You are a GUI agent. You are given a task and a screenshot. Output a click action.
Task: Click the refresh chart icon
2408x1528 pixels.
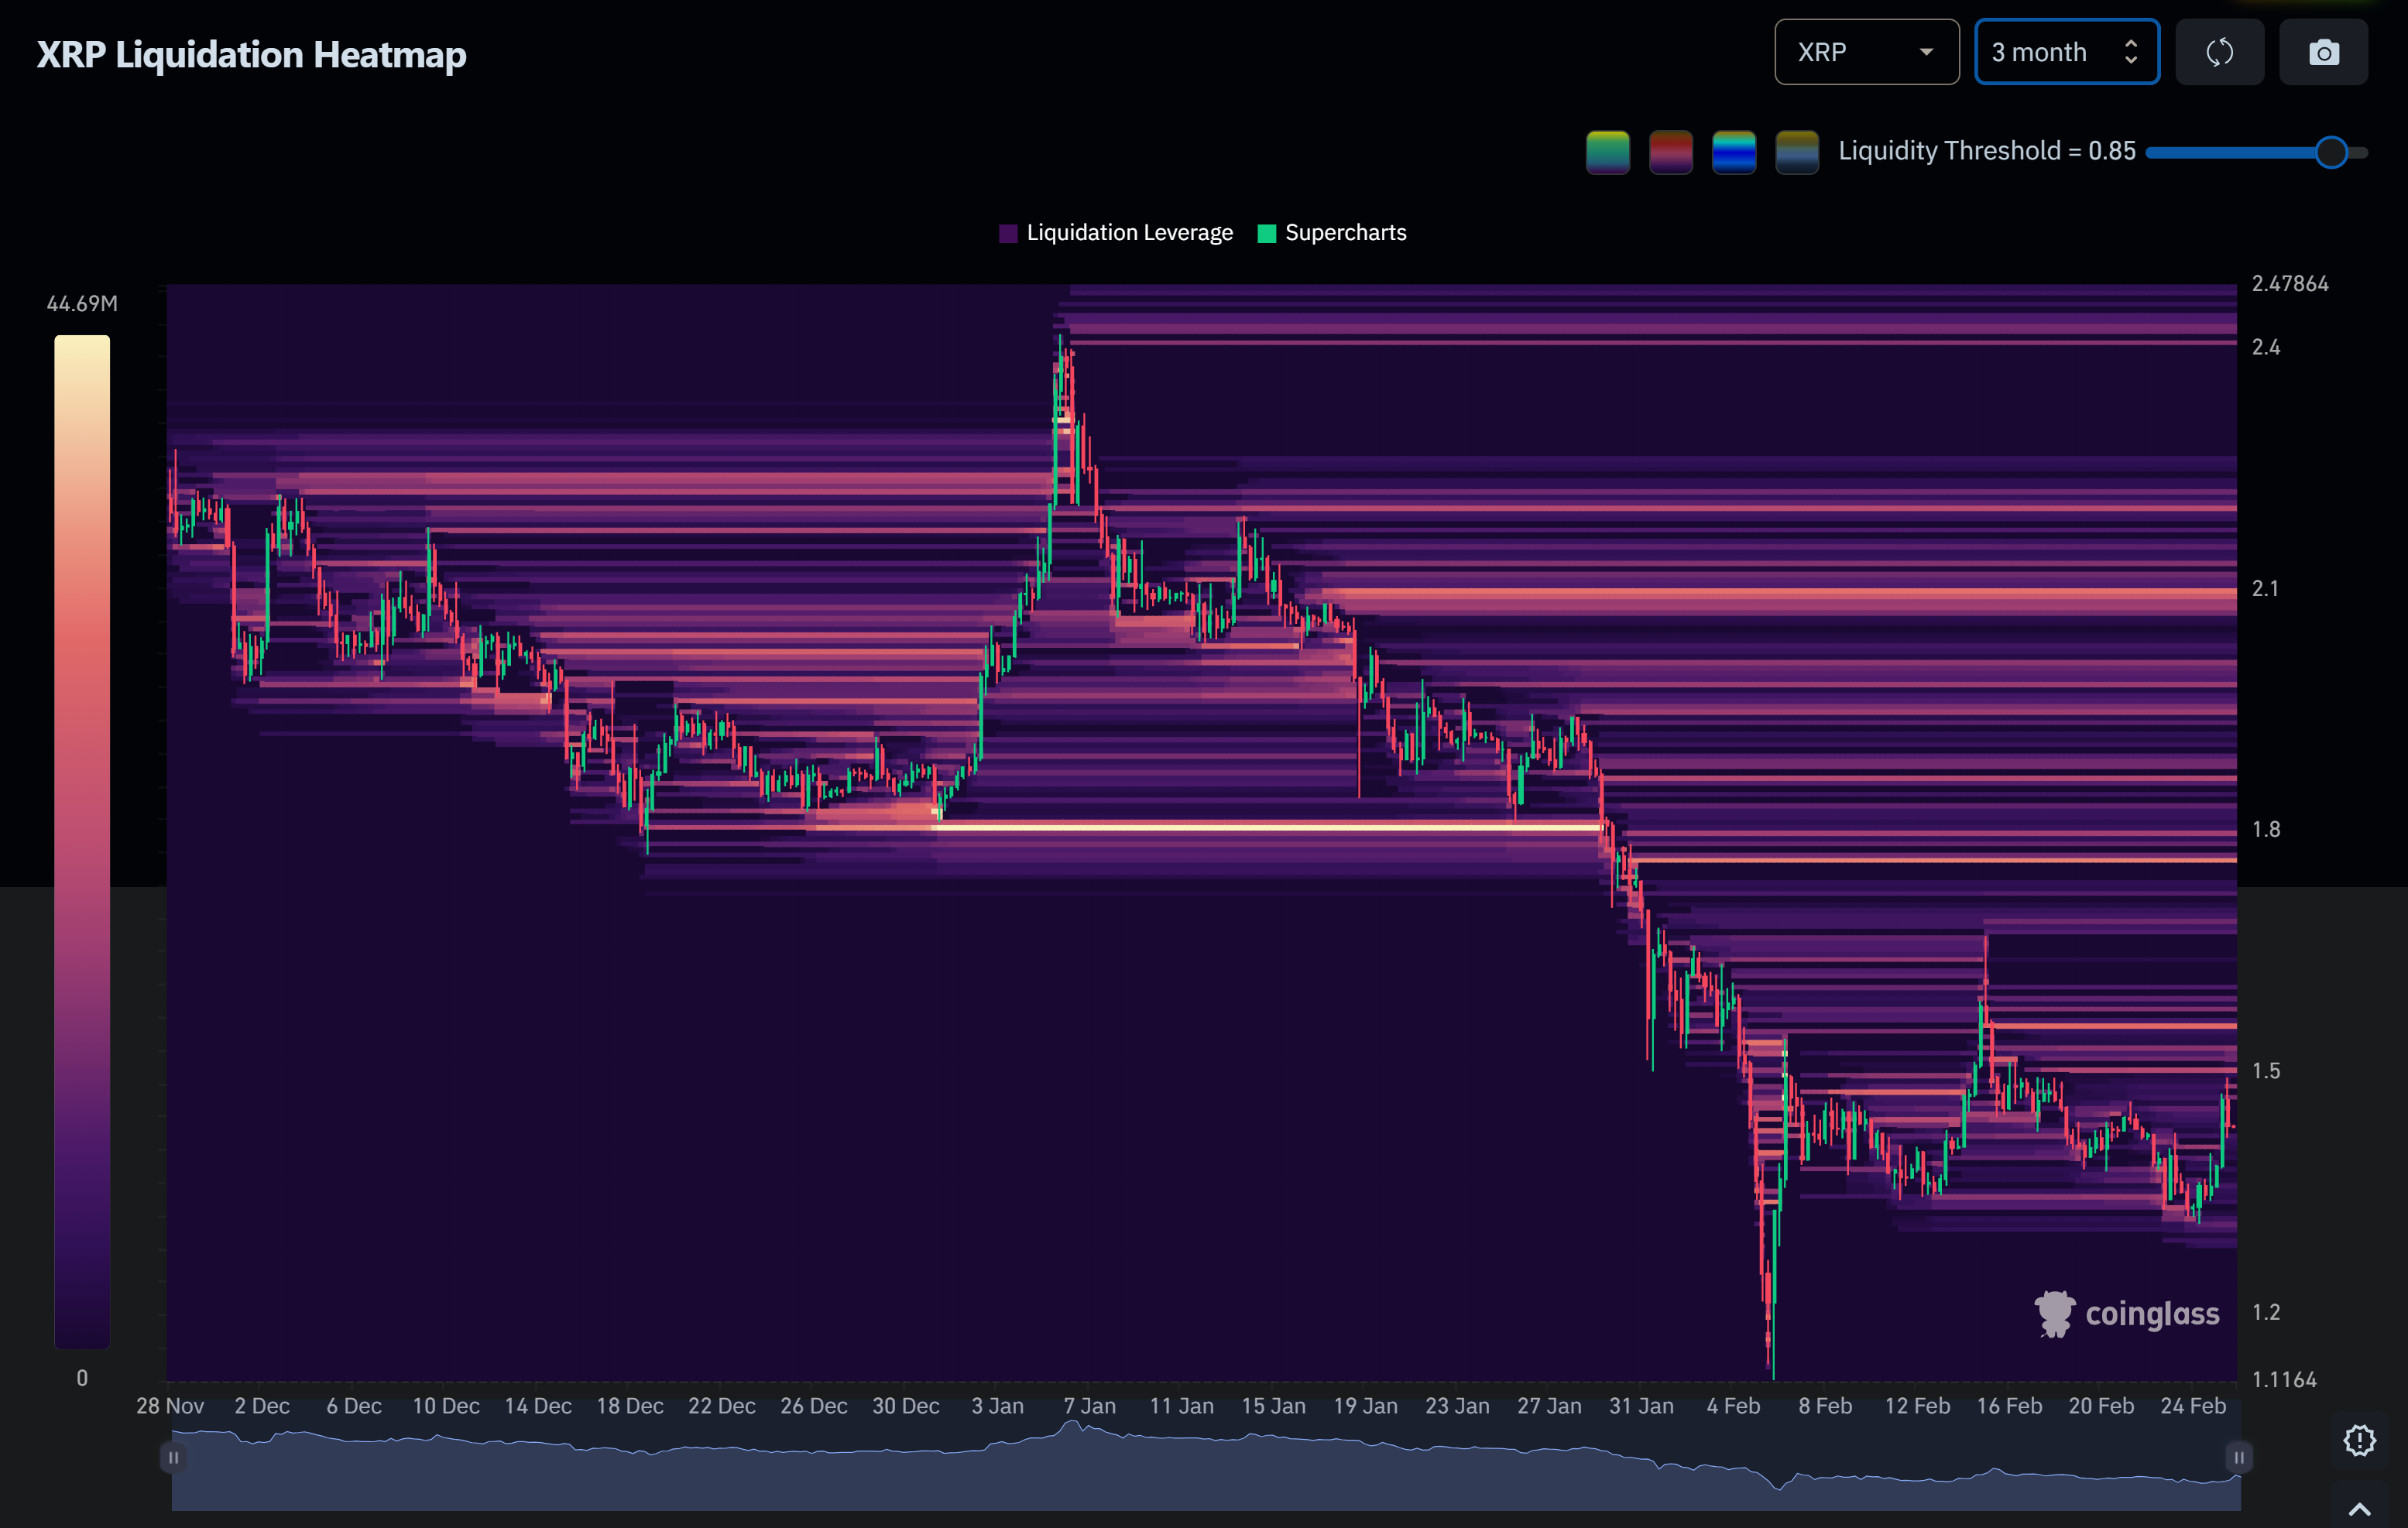coord(2219,52)
